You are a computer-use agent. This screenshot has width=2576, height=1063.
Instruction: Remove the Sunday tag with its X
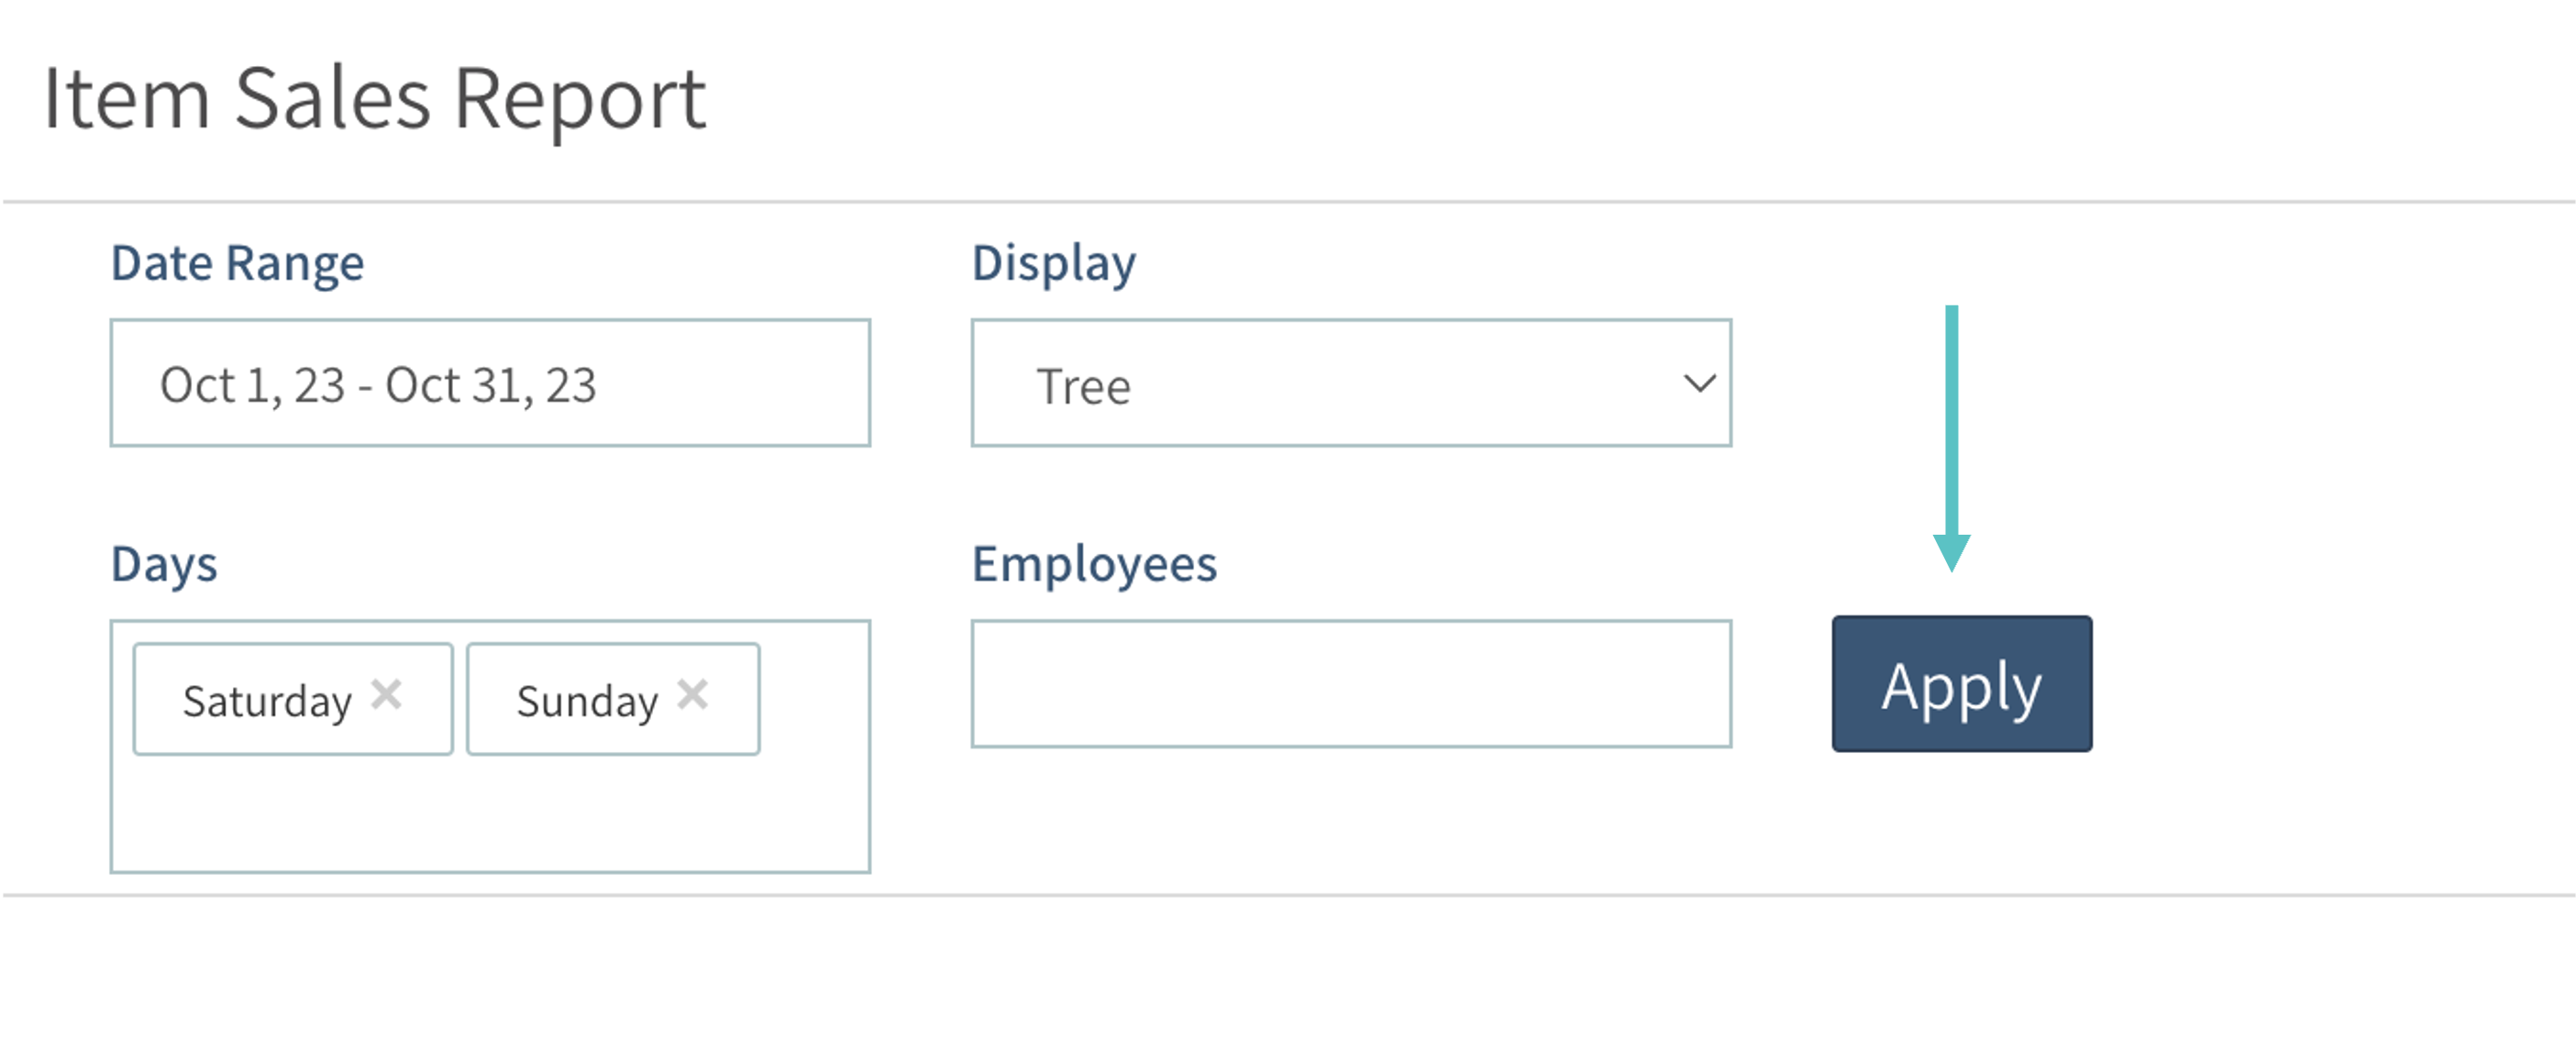coord(692,694)
